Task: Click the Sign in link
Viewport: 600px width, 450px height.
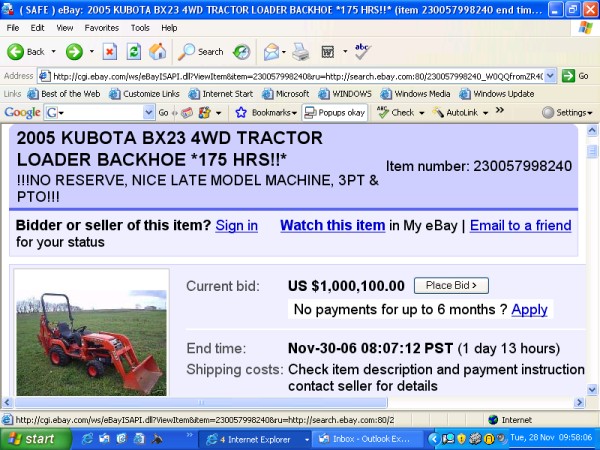Action: [236, 225]
